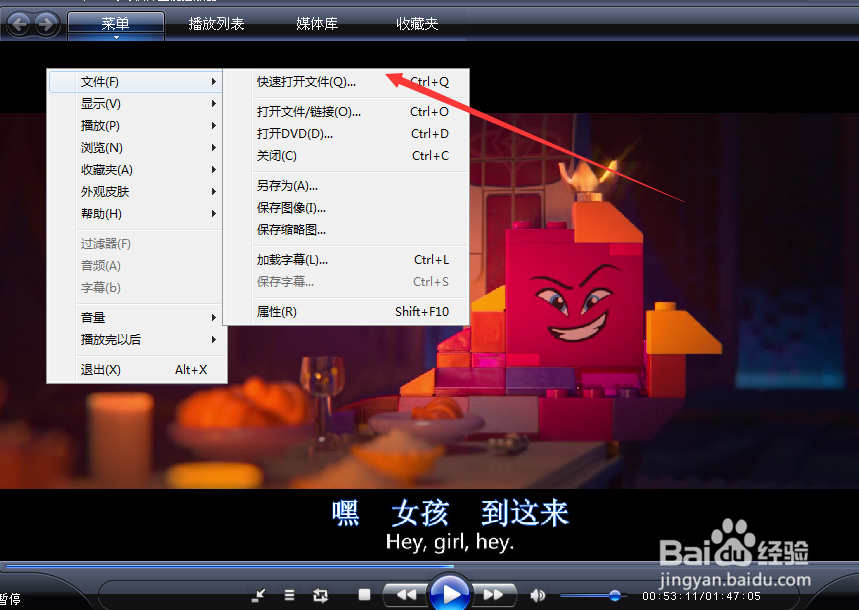Expand the 播放完以后 submenu
This screenshot has height=610, width=859.
point(135,339)
